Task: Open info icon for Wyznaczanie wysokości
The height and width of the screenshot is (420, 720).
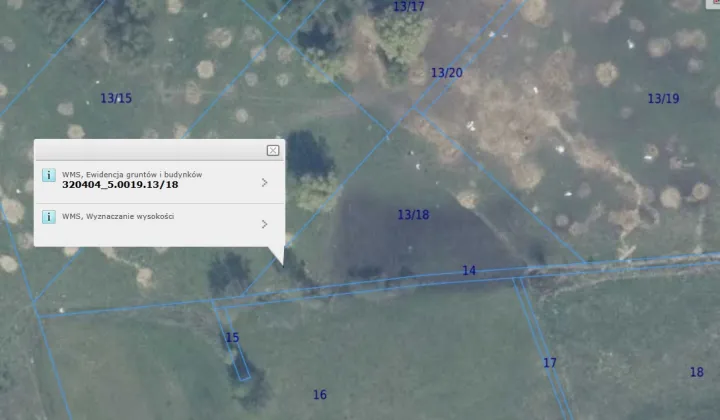Action: pyautogui.click(x=49, y=217)
